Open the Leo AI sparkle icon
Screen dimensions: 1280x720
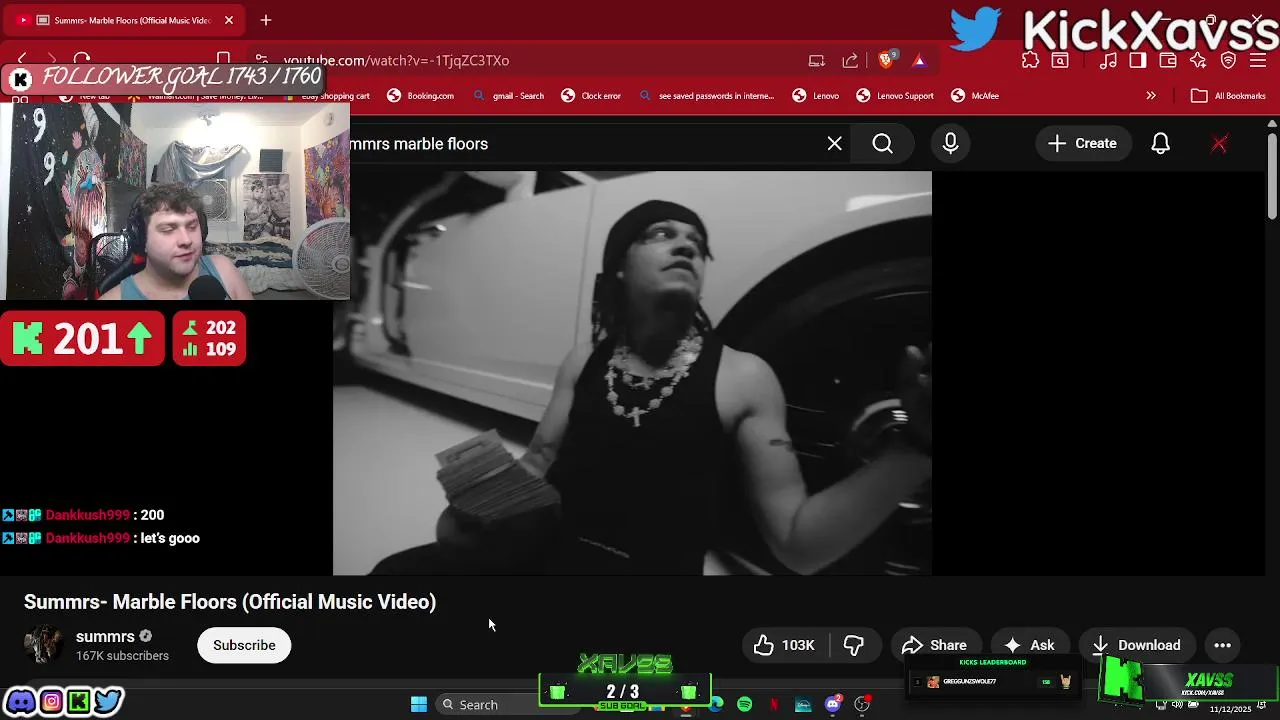pyautogui.click(x=1198, y=60)
